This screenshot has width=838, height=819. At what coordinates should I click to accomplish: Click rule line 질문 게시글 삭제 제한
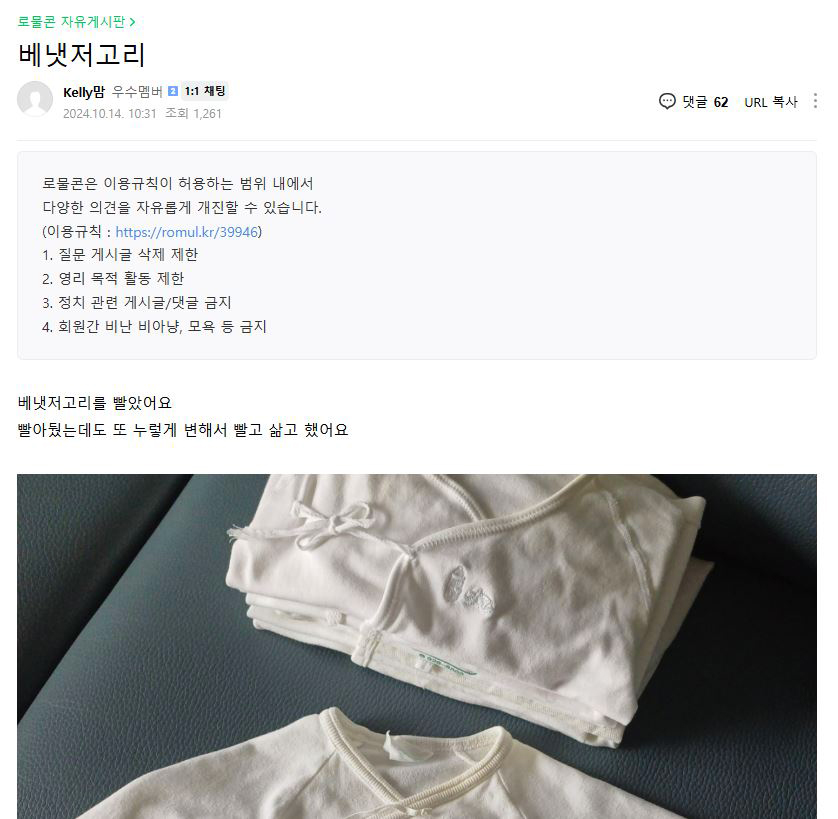120,255
